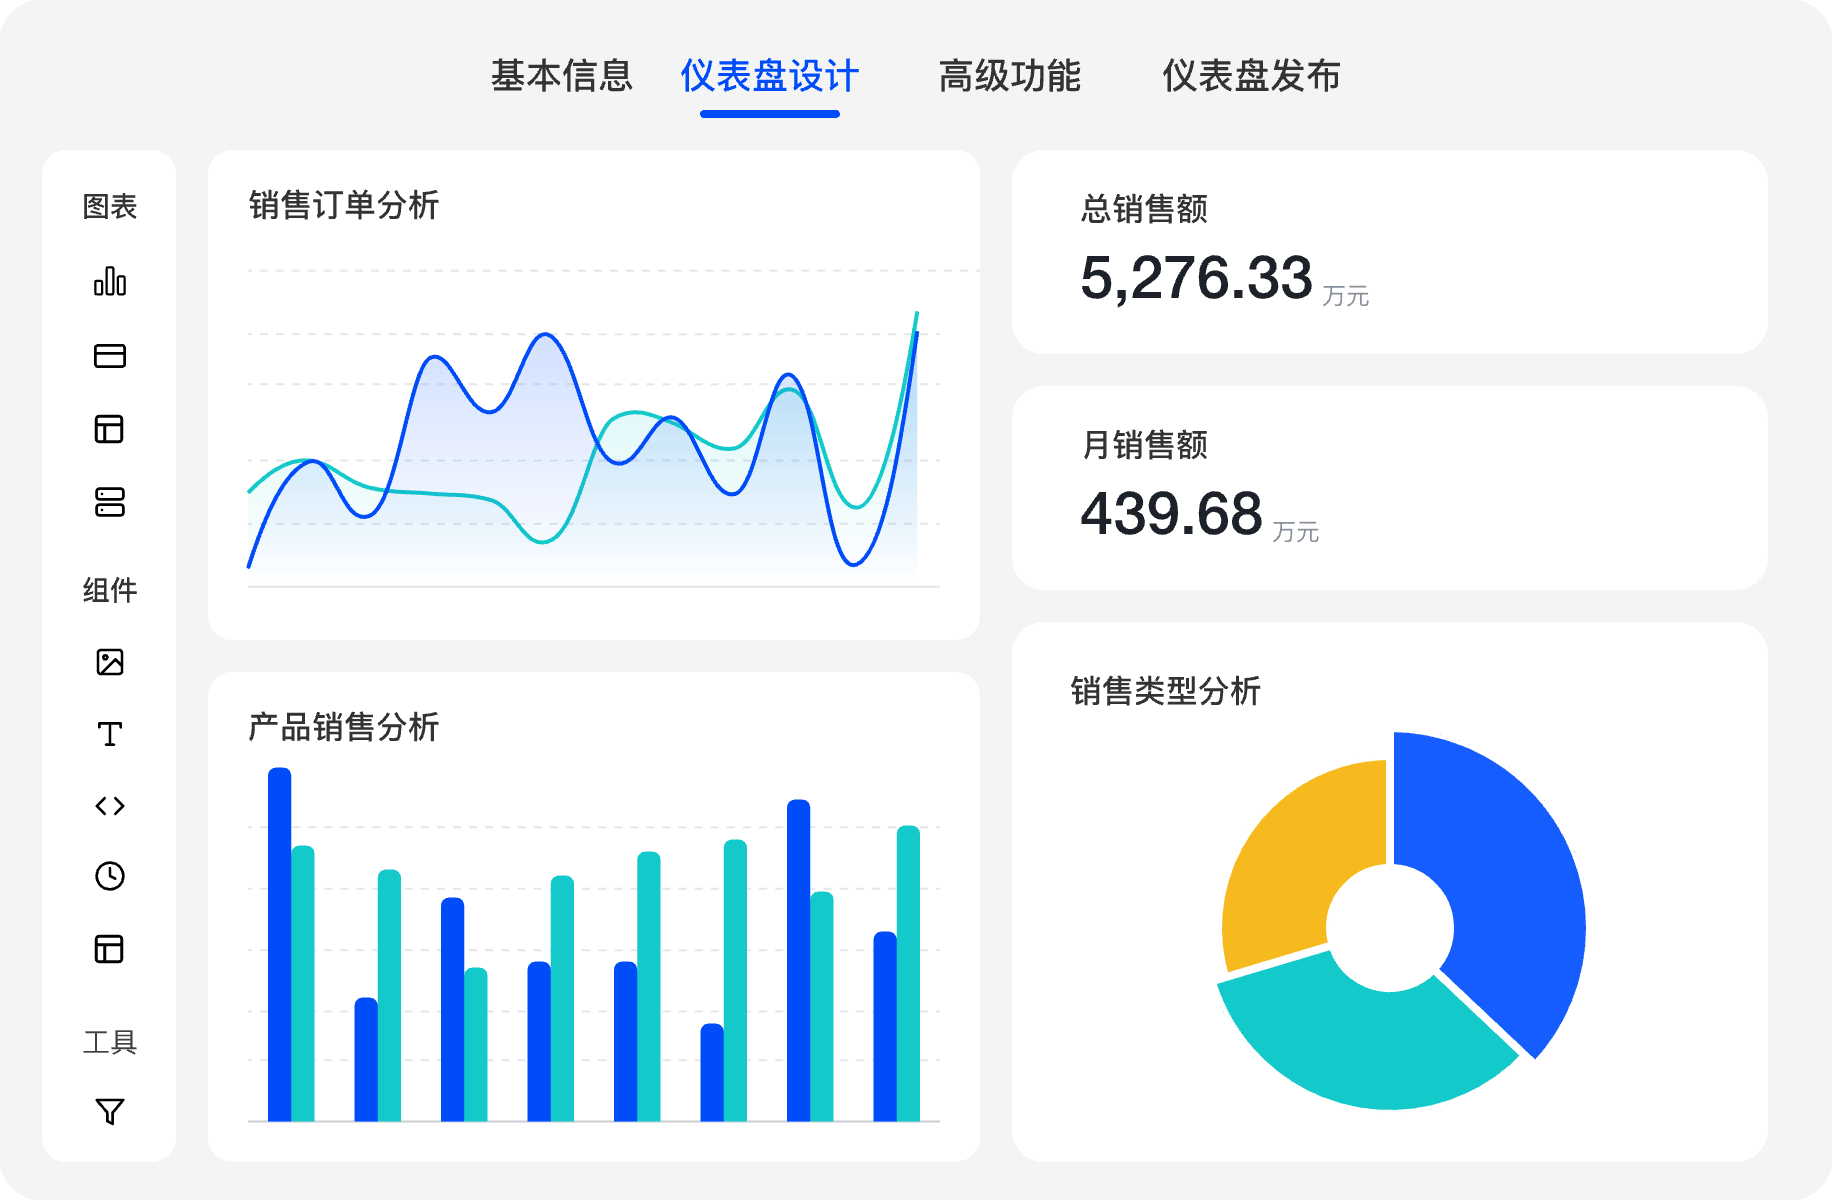Open the 高级功能 tab
Screen dimensions: 1832x1200
pyautogui.click(x=1009, y=76)
